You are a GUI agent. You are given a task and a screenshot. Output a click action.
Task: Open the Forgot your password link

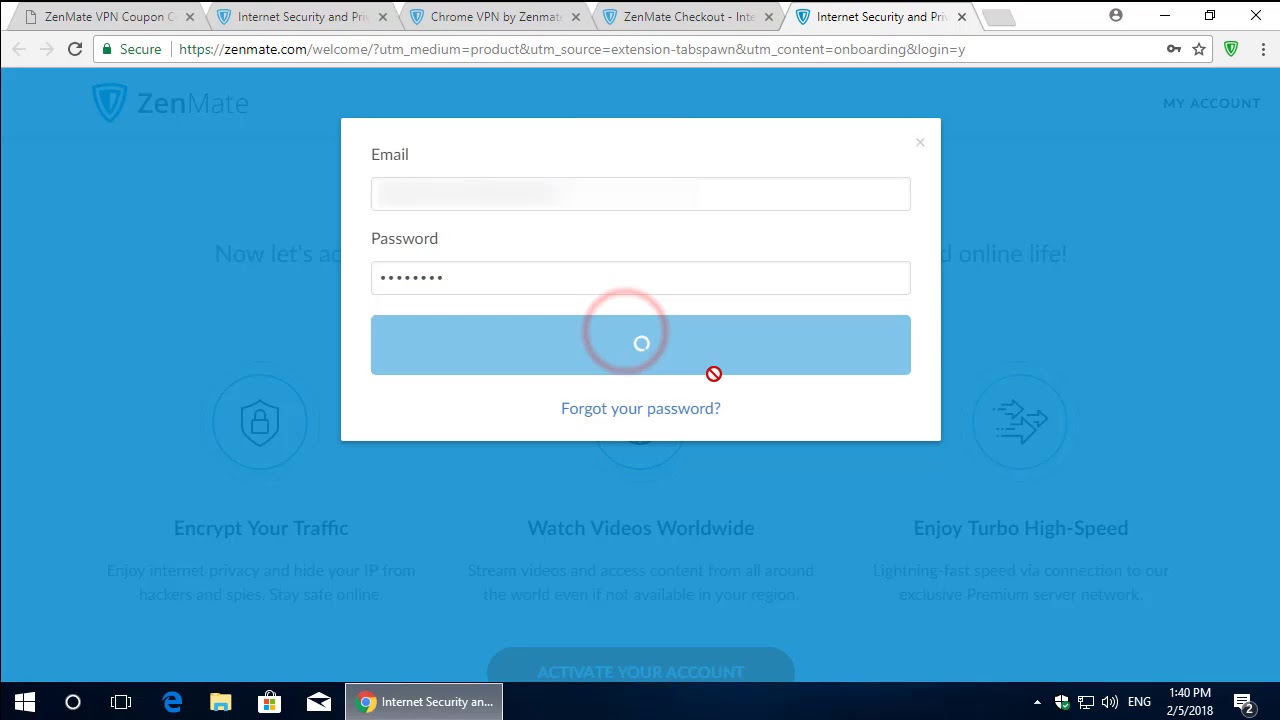pyautogui.click(x=640, y=408)
